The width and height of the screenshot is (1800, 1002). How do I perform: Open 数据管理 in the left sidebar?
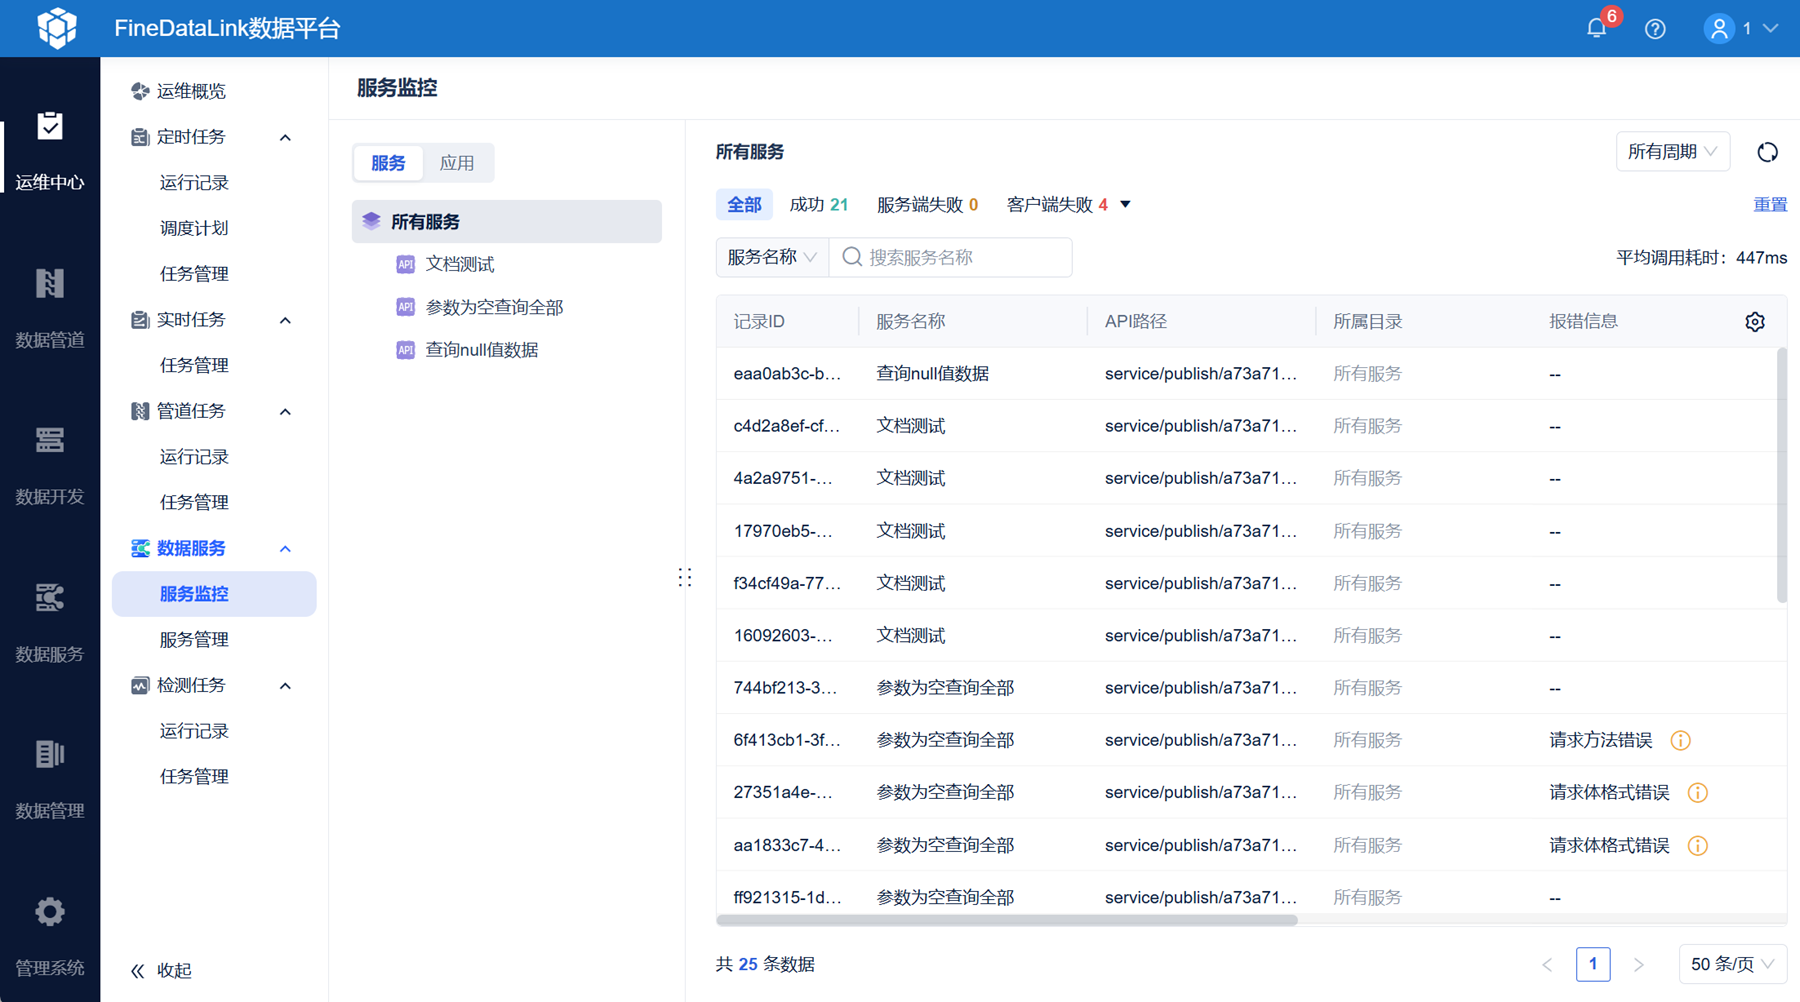pyautogui.click(x=50, y=780)
